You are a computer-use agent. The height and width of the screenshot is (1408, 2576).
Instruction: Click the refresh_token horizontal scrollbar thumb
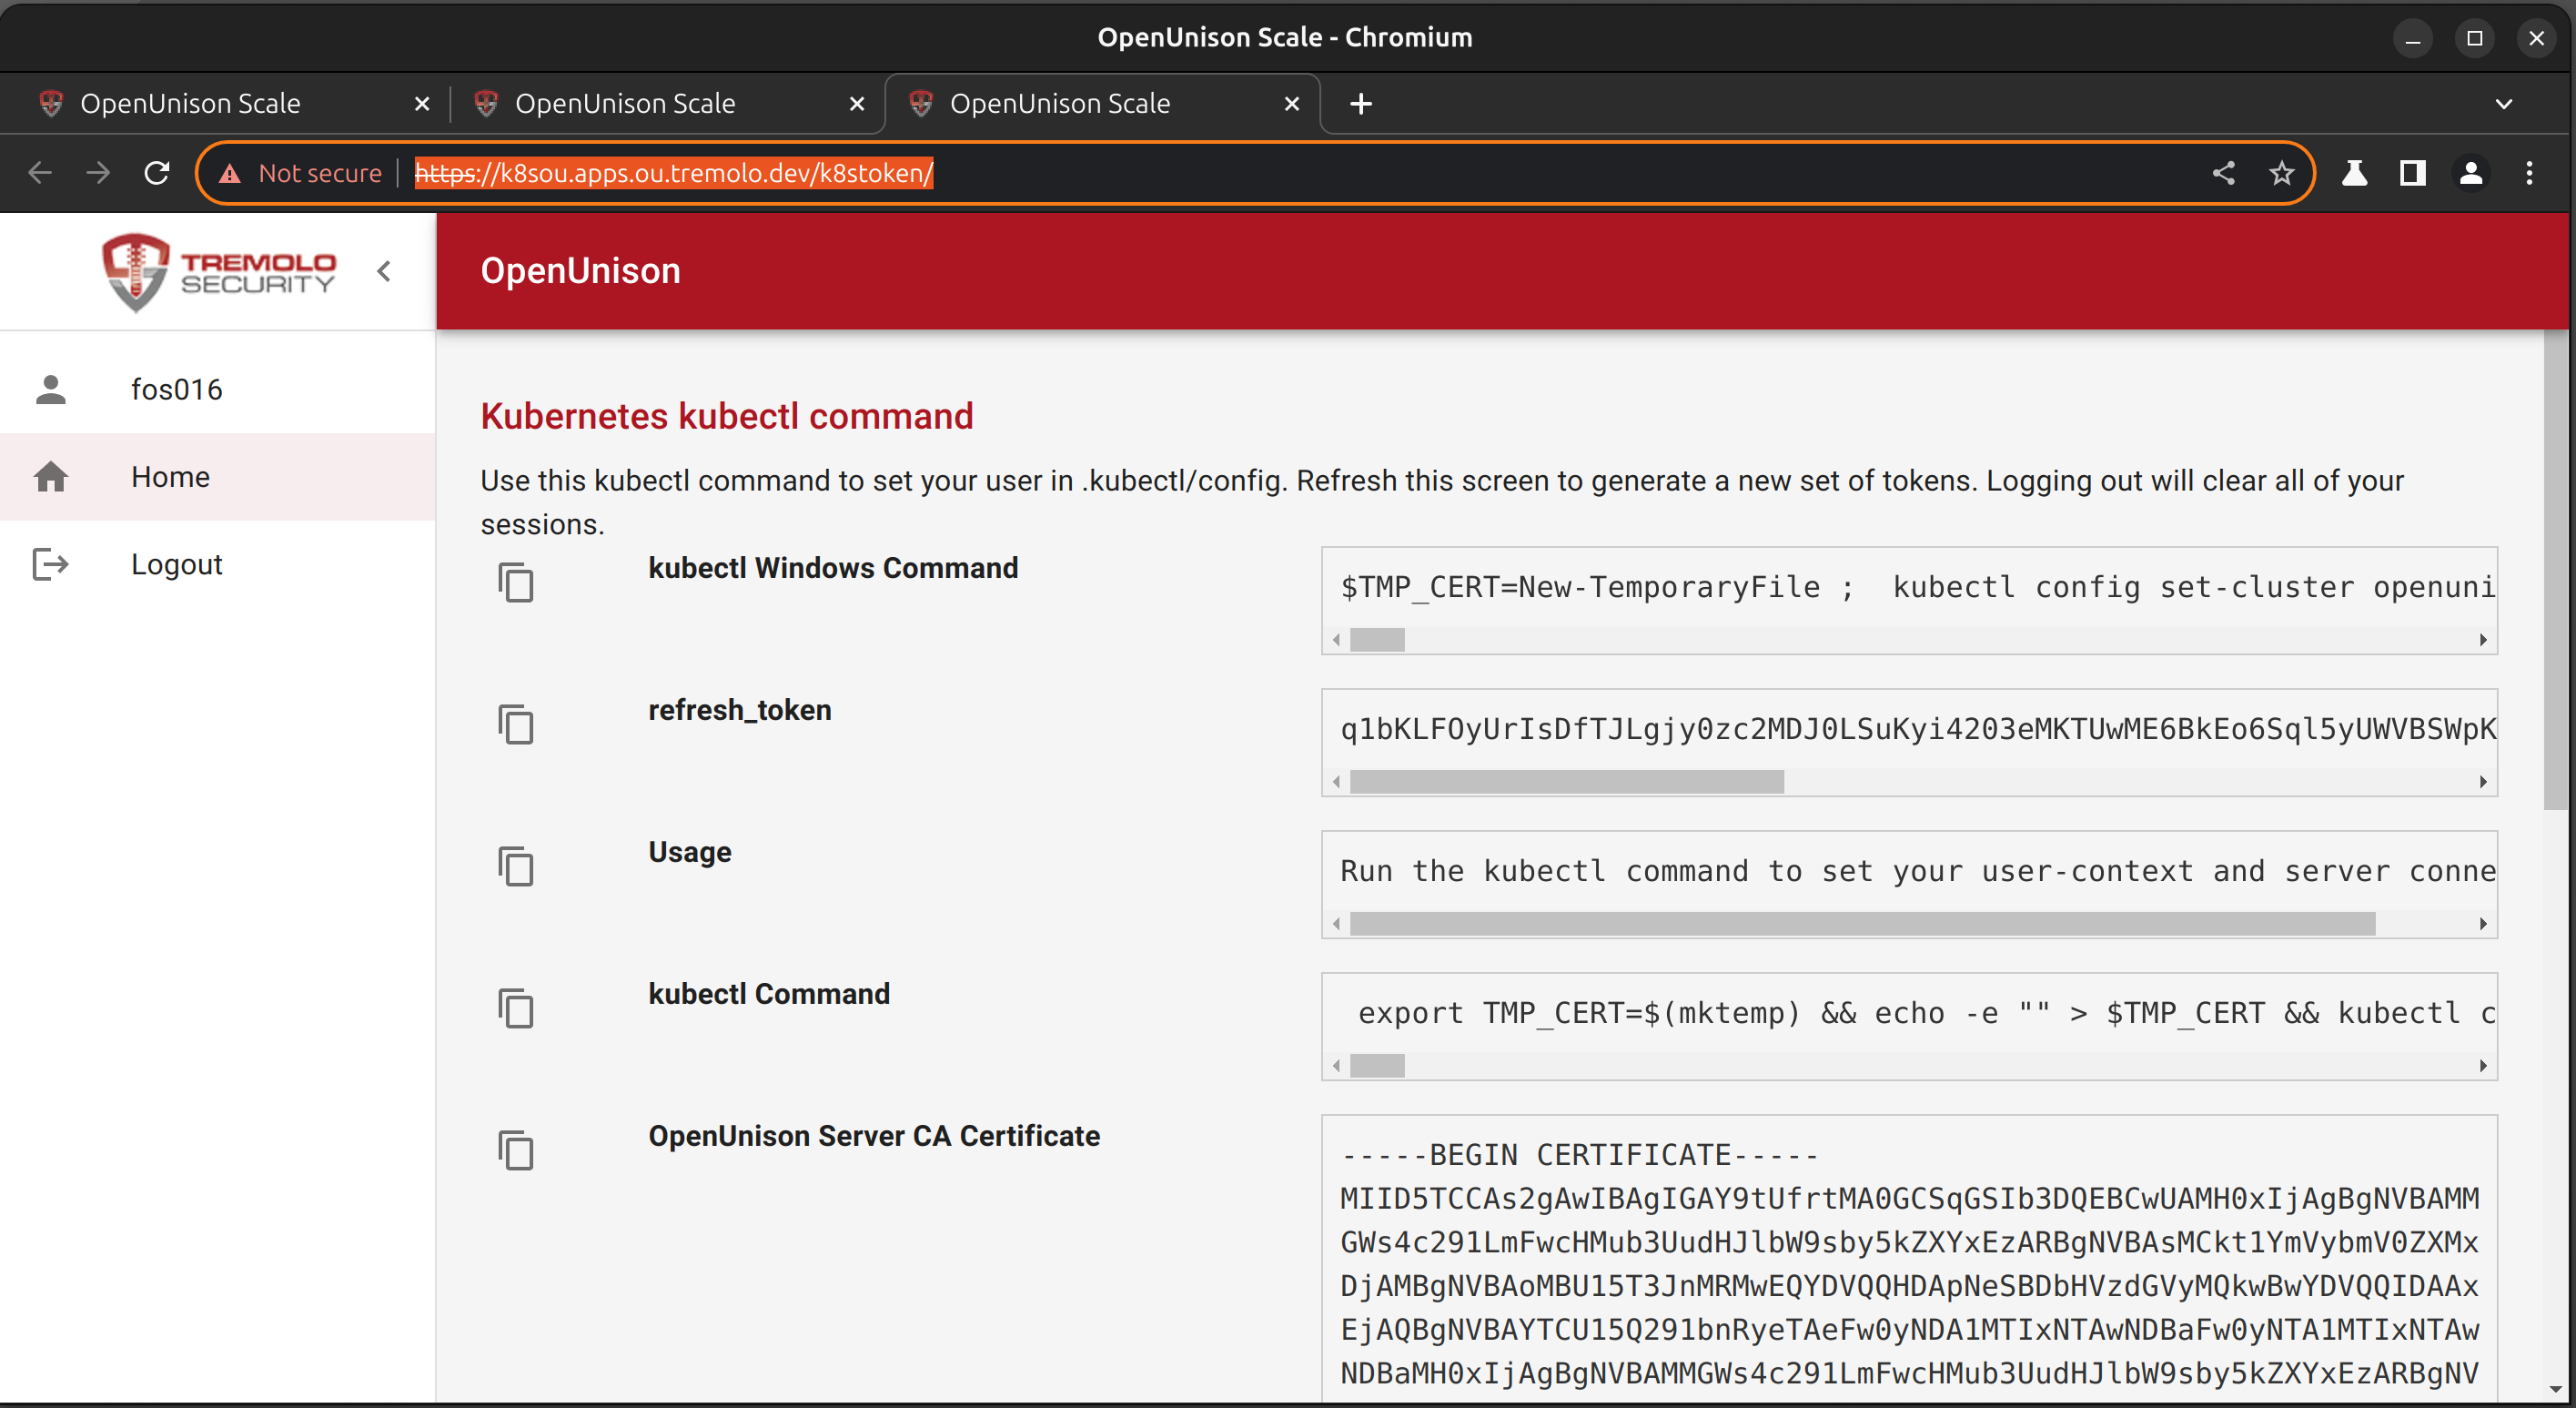coord(1566,782)
